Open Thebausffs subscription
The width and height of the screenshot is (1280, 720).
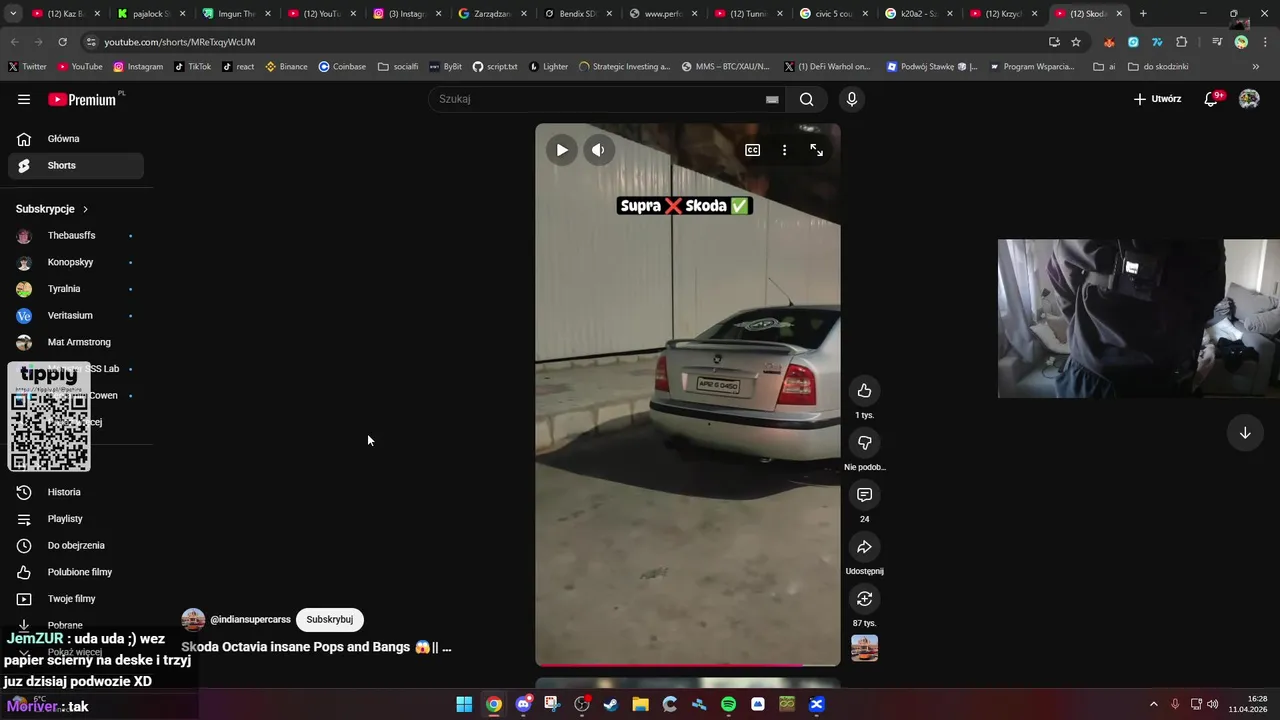pos(76,236)
